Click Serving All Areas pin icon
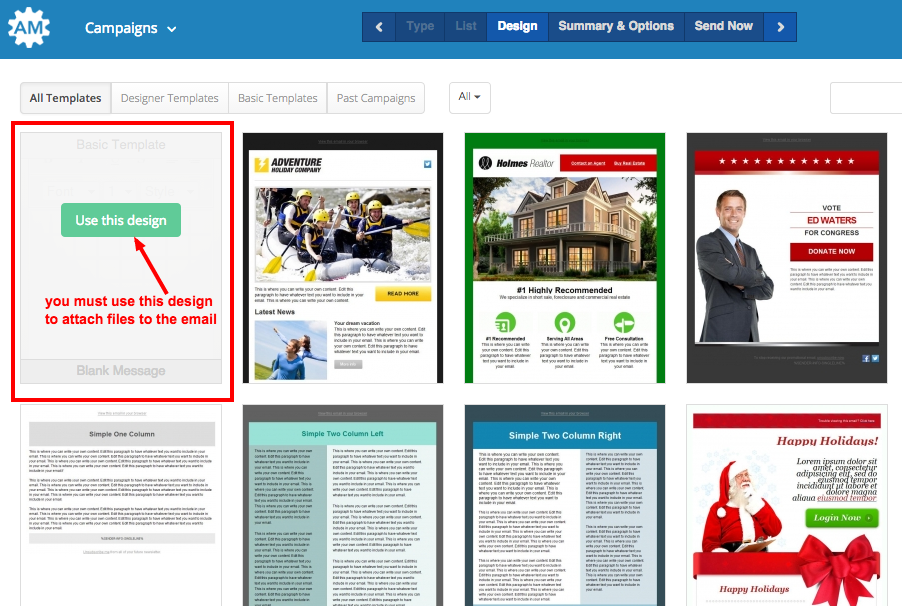The width and height of the screenshot is (902, 606). coord(565,323)
